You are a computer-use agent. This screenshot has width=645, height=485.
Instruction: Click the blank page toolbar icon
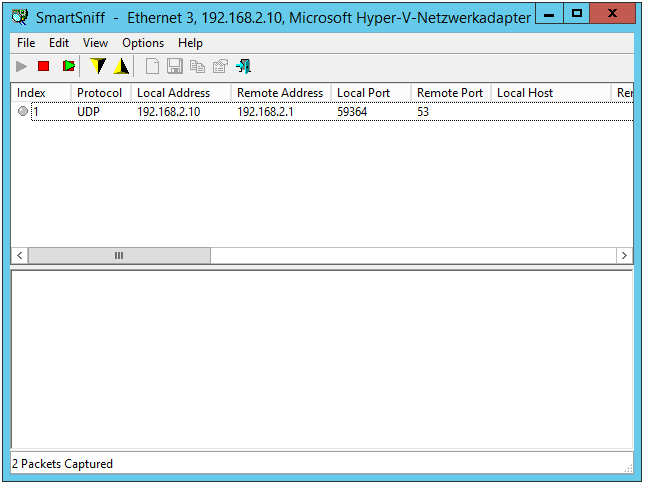pos(153,66)
